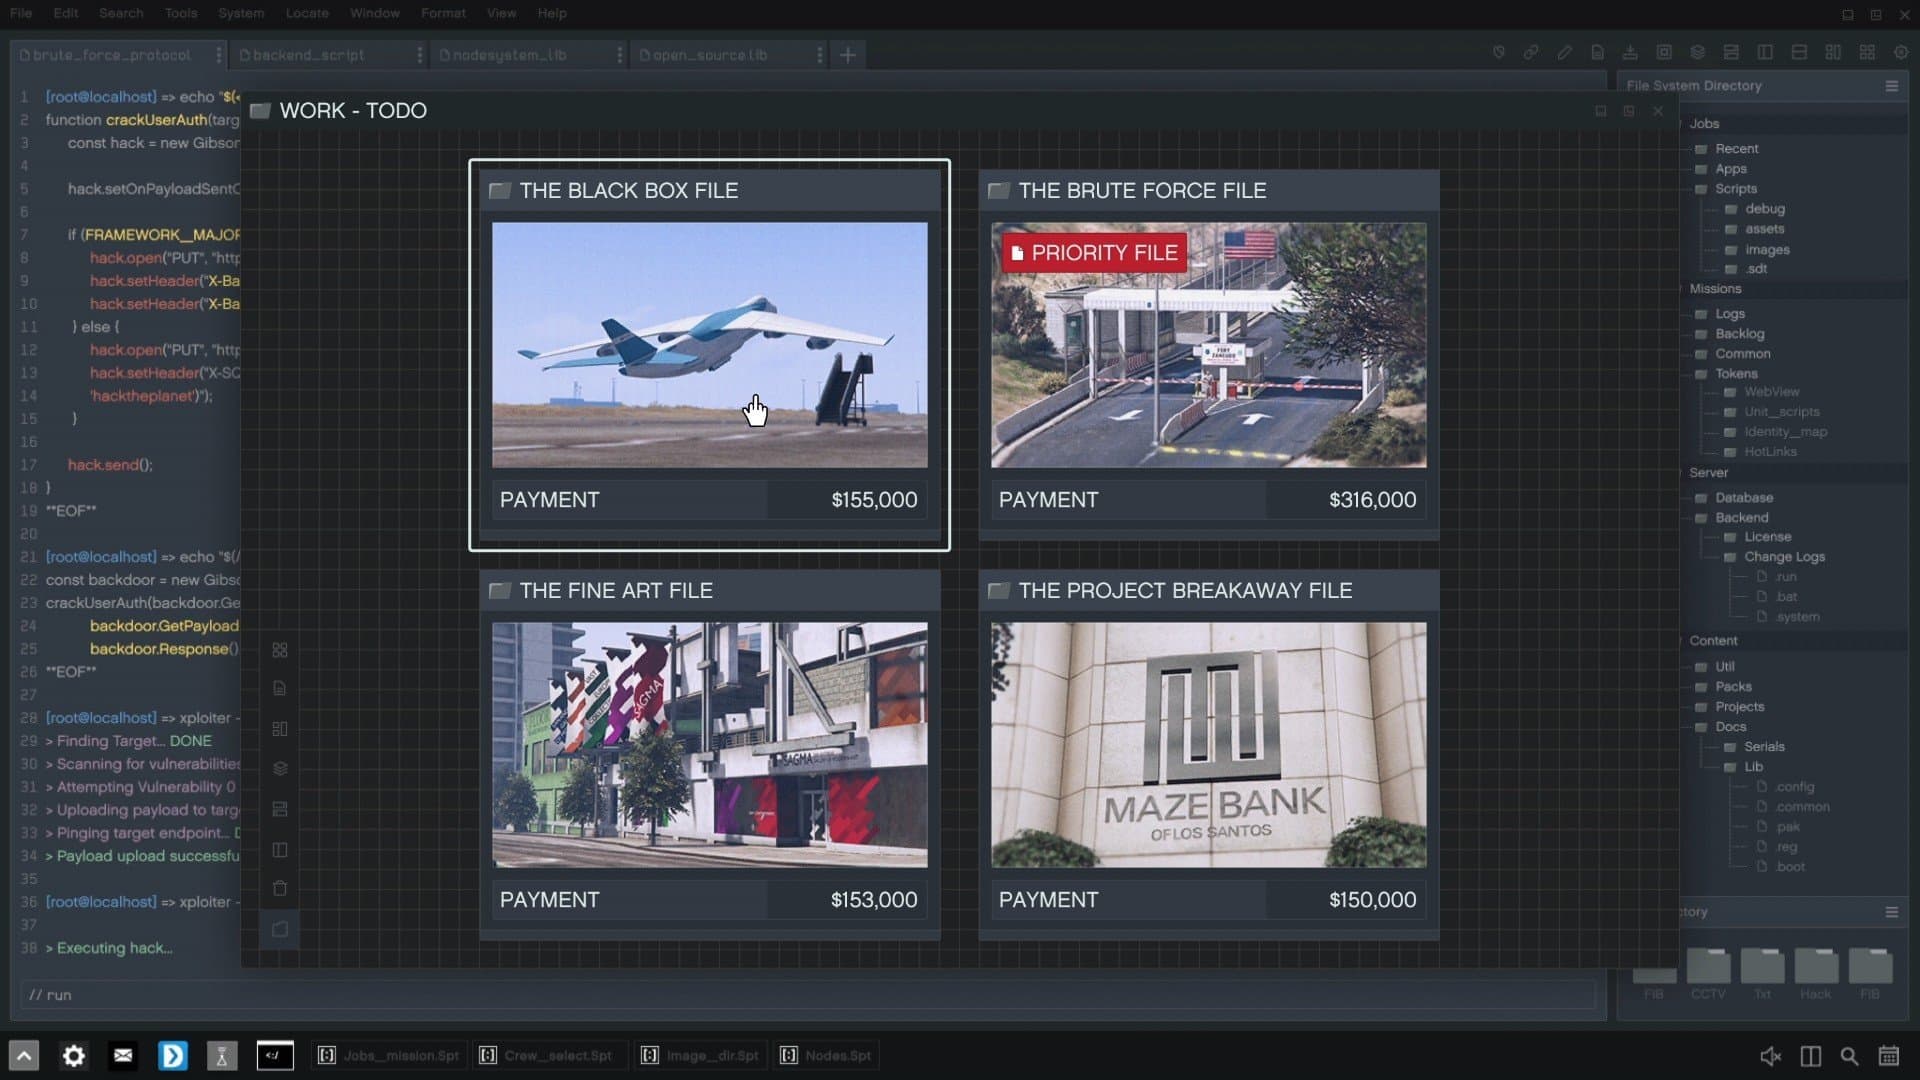Image resolution: width=1920 pixels, height=1080 pixels.
Task: Open options dots on nodesystem_lib tab
Action: point(619,55)
